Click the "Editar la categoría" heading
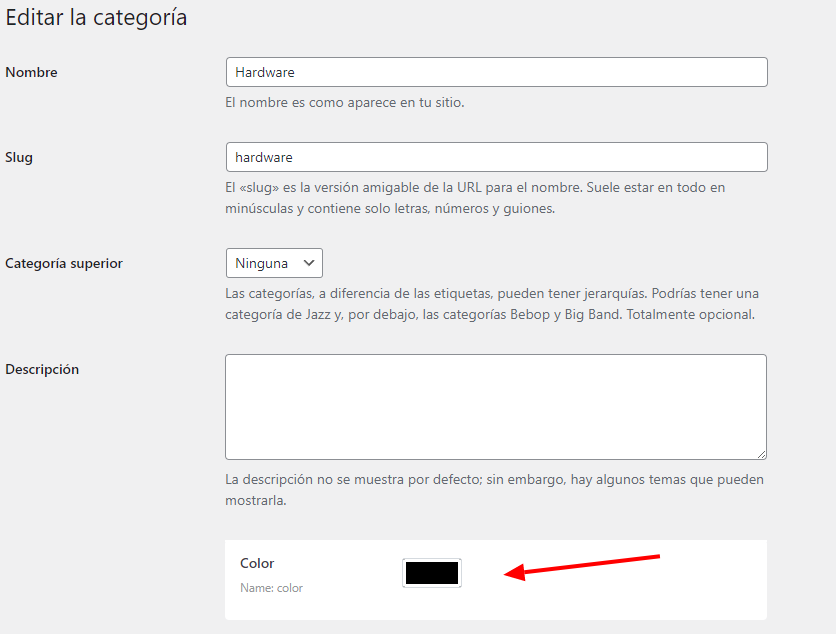 [97, 18]
